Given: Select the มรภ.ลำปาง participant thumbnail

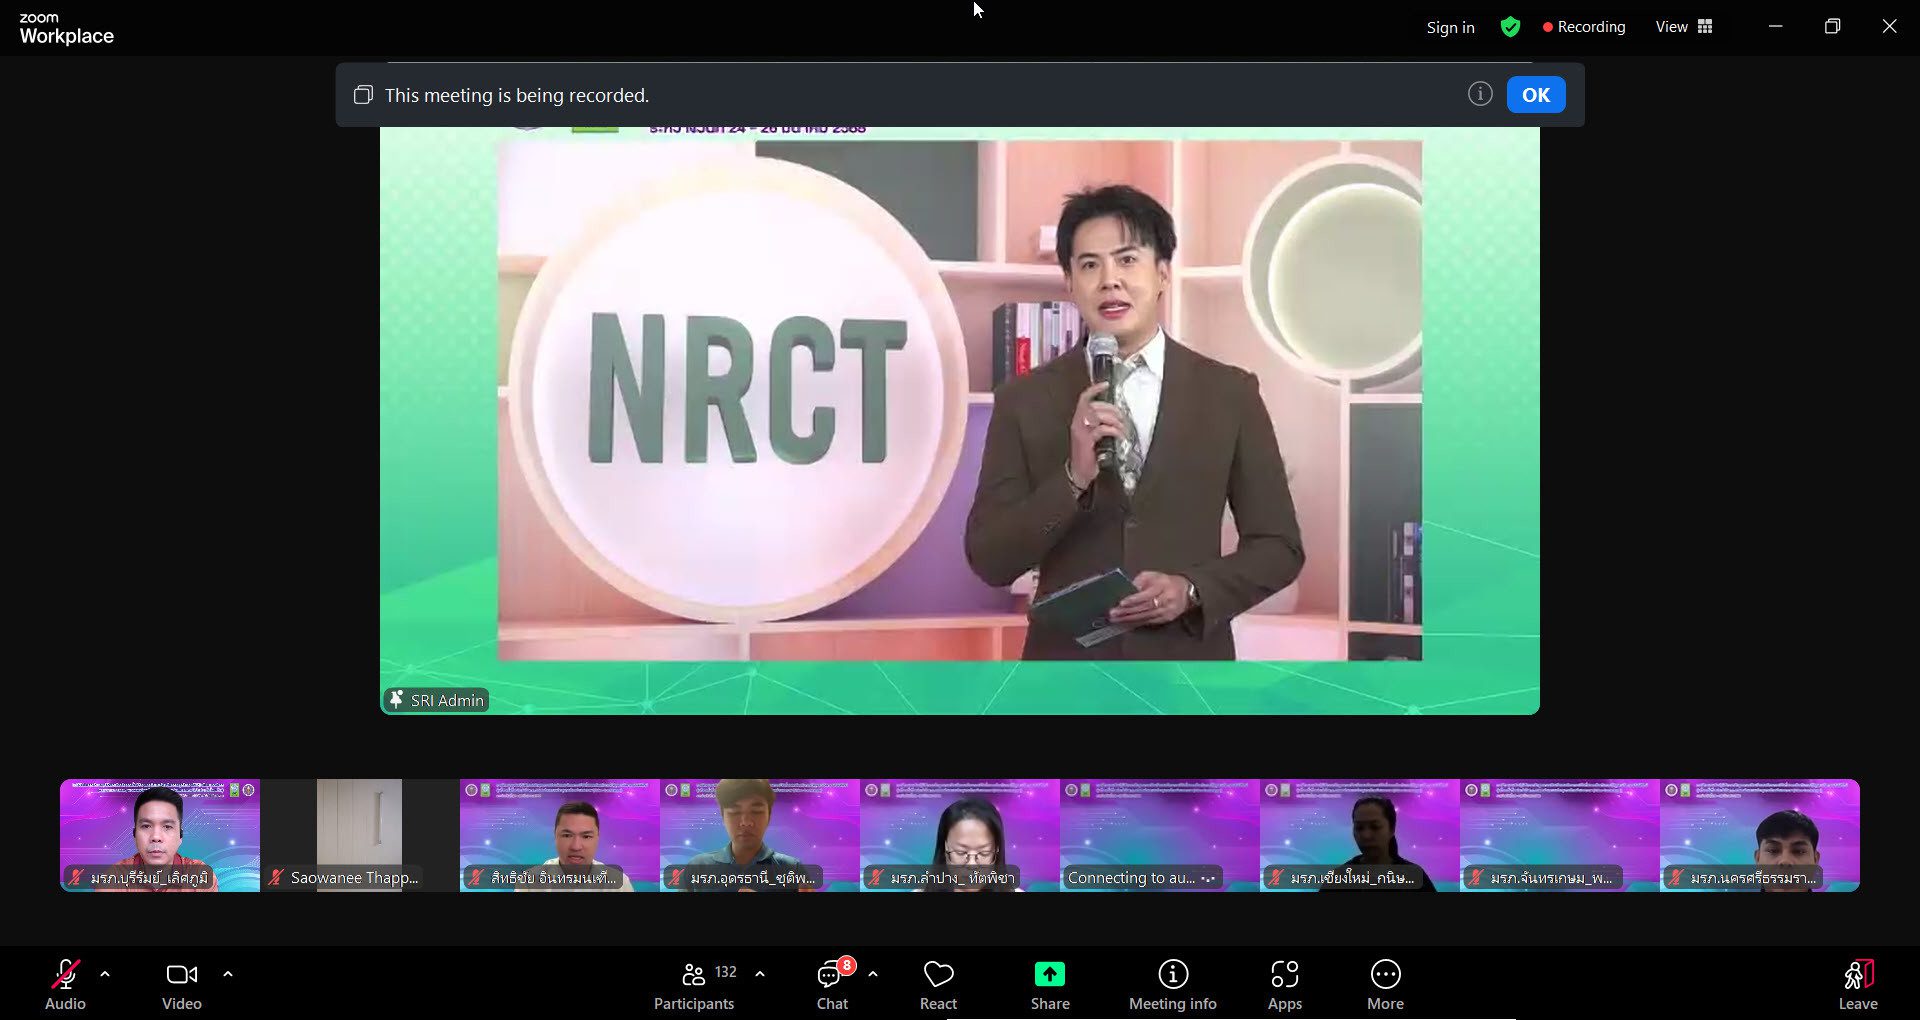Looking at the screenshot, I should tap(960, 835).
